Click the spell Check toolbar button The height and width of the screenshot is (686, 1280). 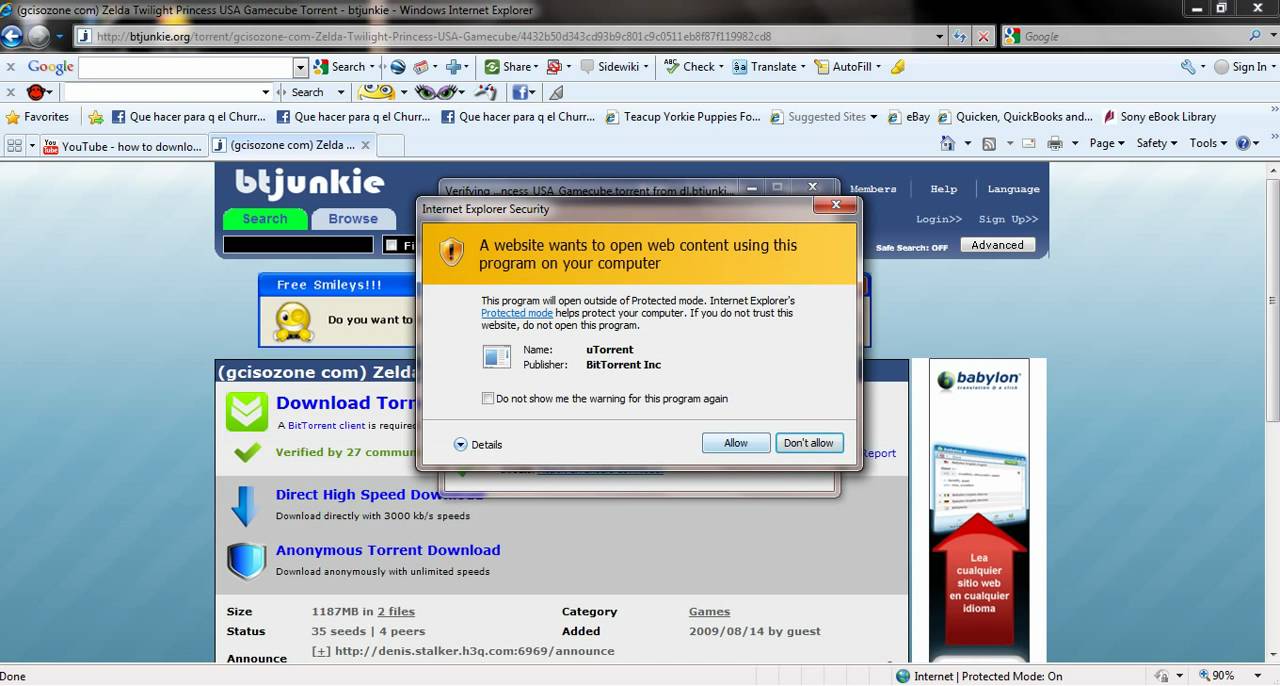[692, 67]
